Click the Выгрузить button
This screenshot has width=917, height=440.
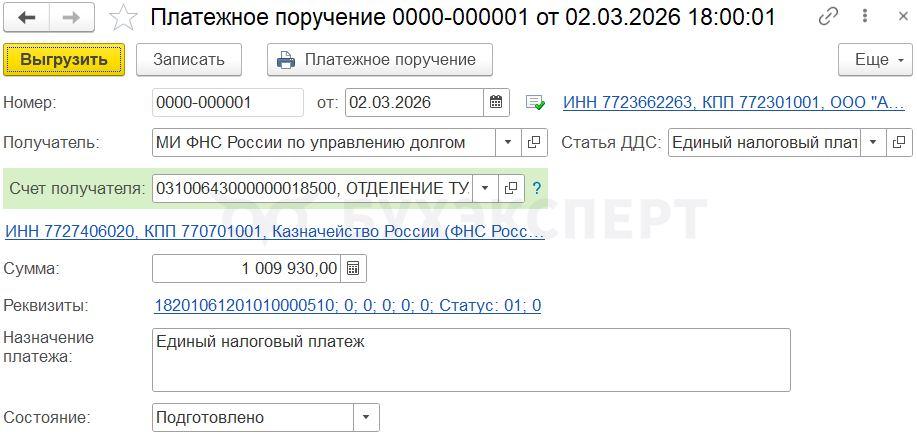pyautogui.click(x=64, y=59)
